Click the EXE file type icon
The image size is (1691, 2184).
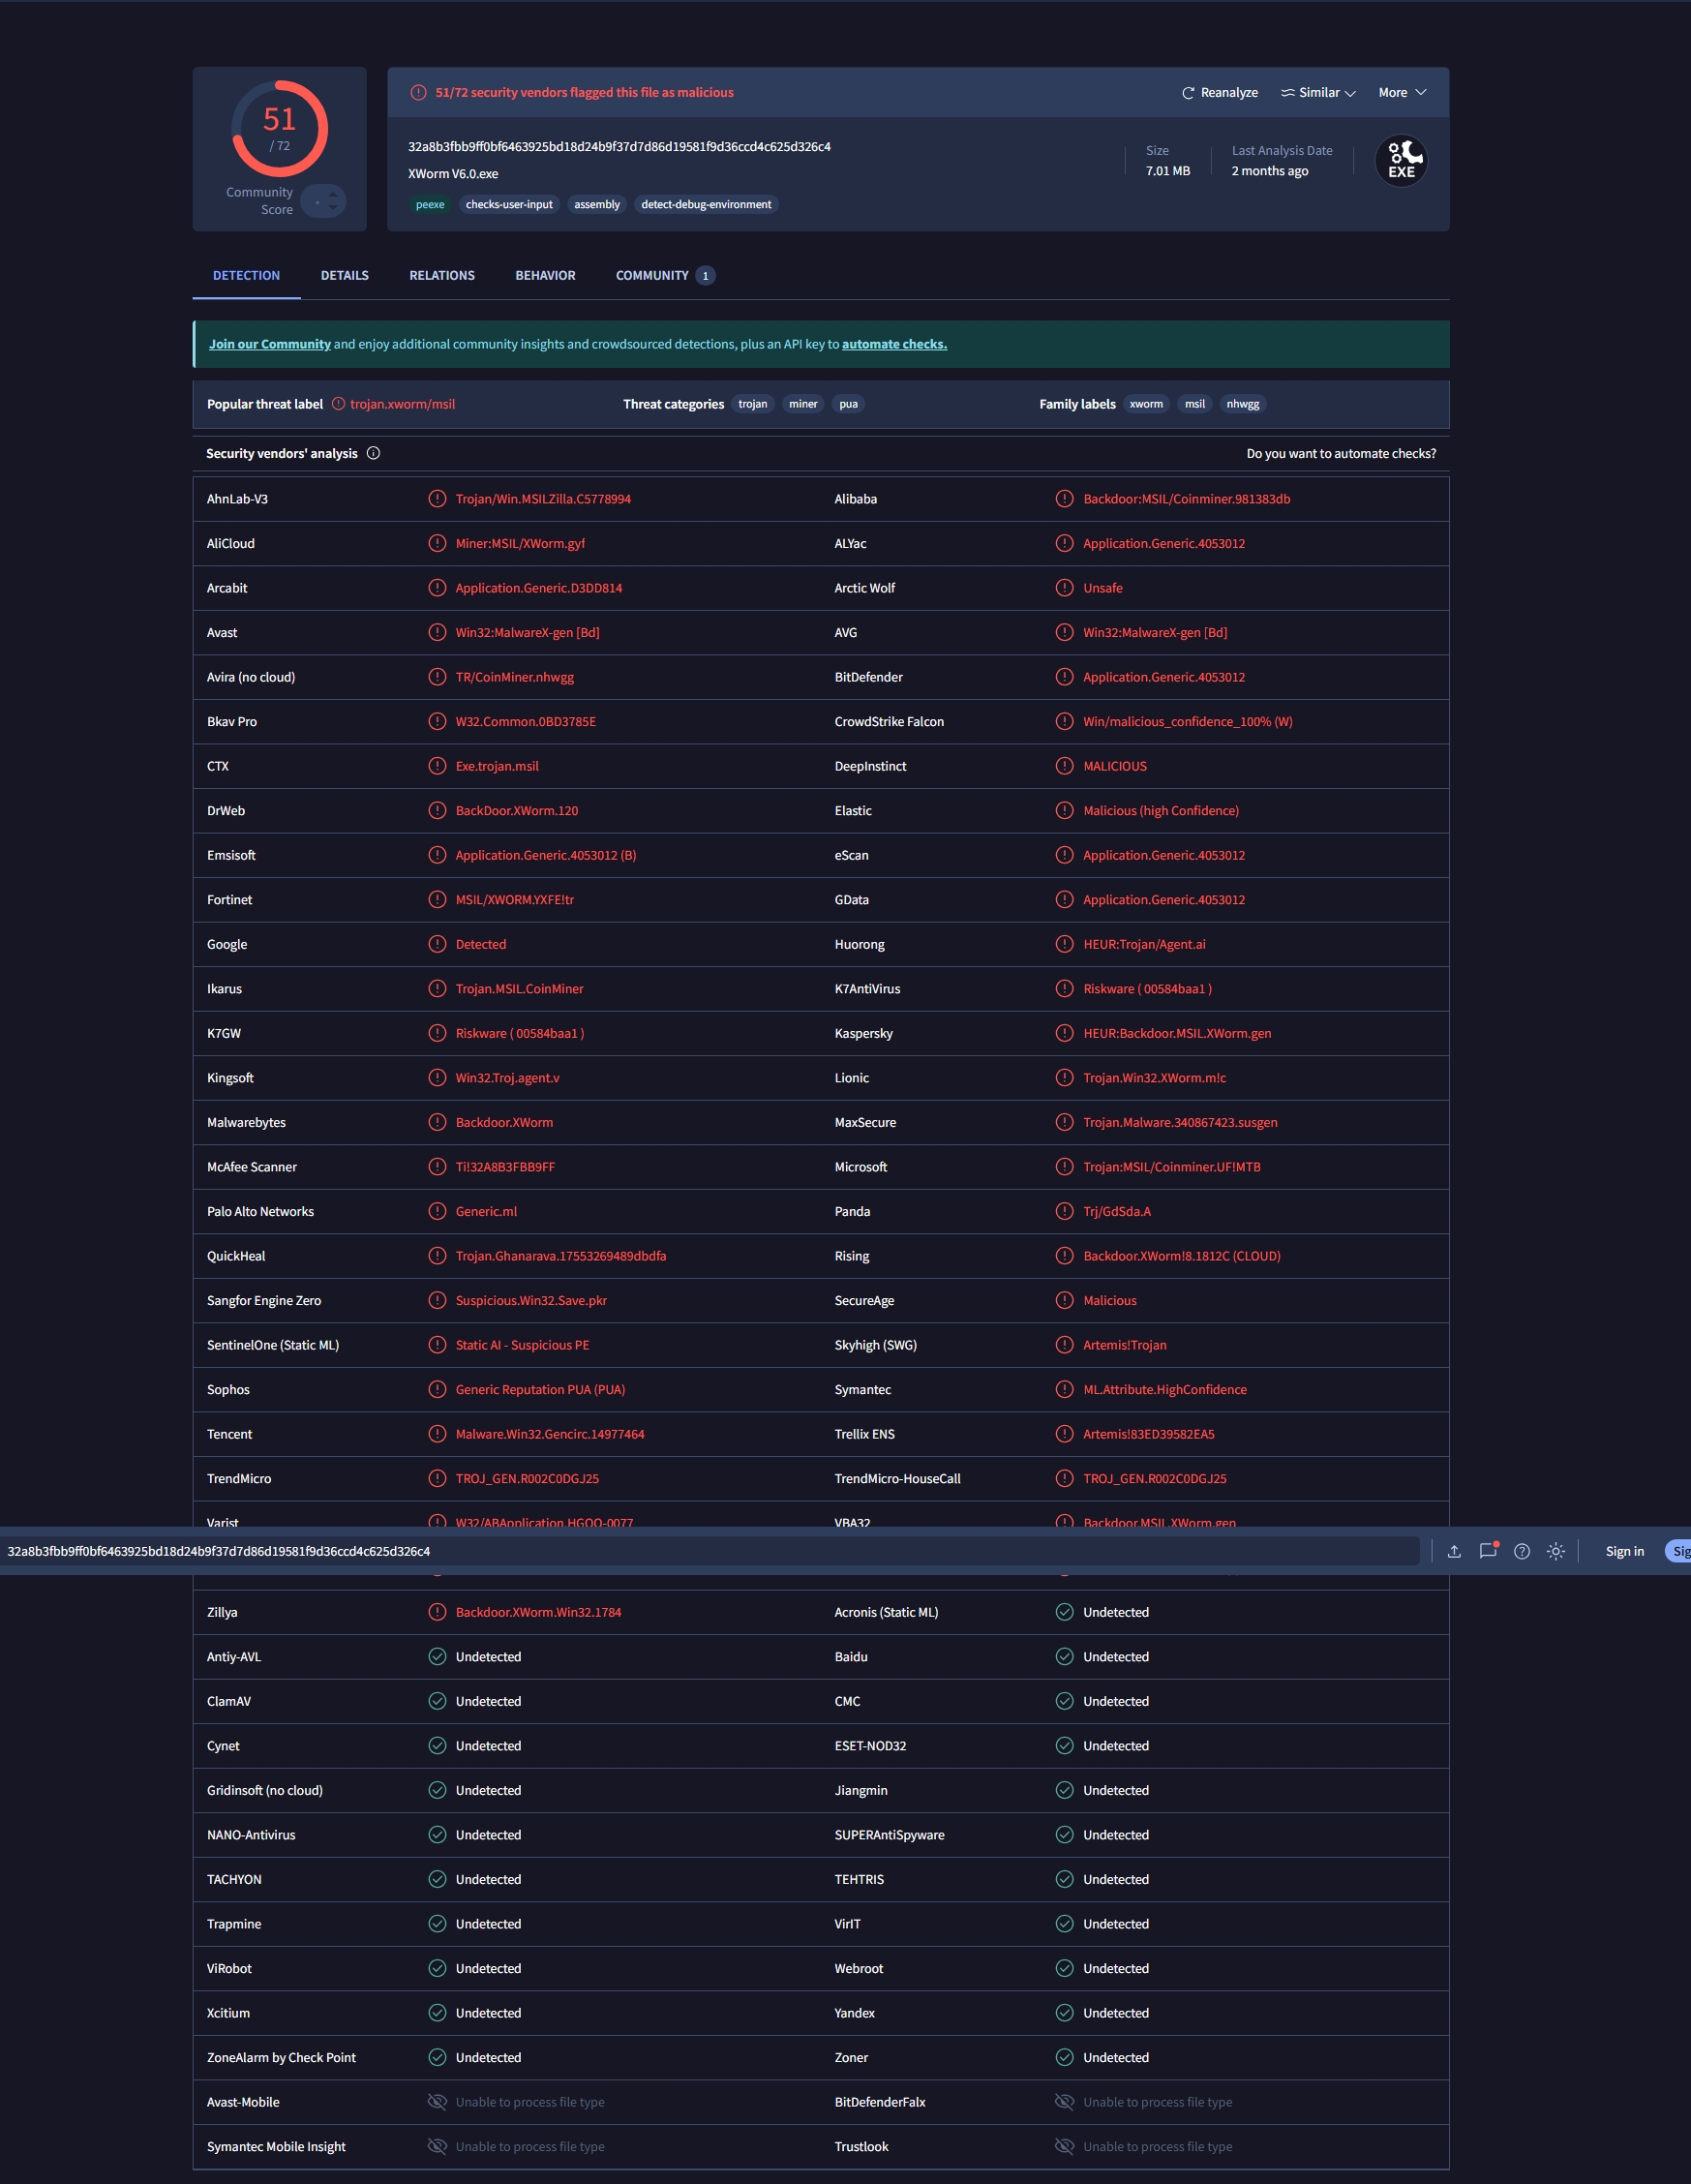[x=1401, y=161]
